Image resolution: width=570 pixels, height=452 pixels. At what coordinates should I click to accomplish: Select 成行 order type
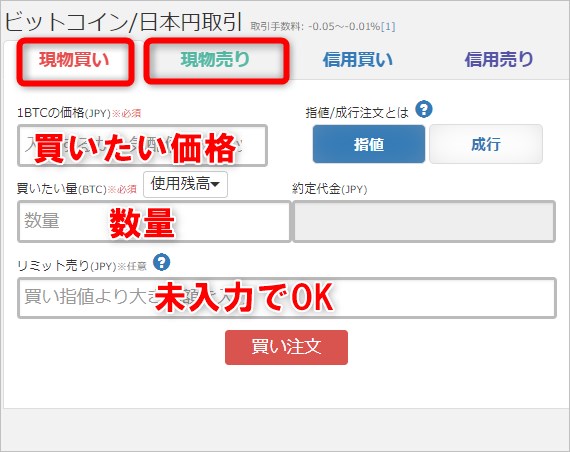coord(486,144)
